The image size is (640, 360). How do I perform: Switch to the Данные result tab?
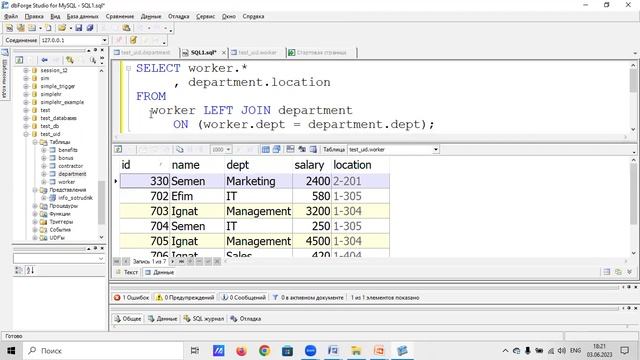(x=160, y=272)
